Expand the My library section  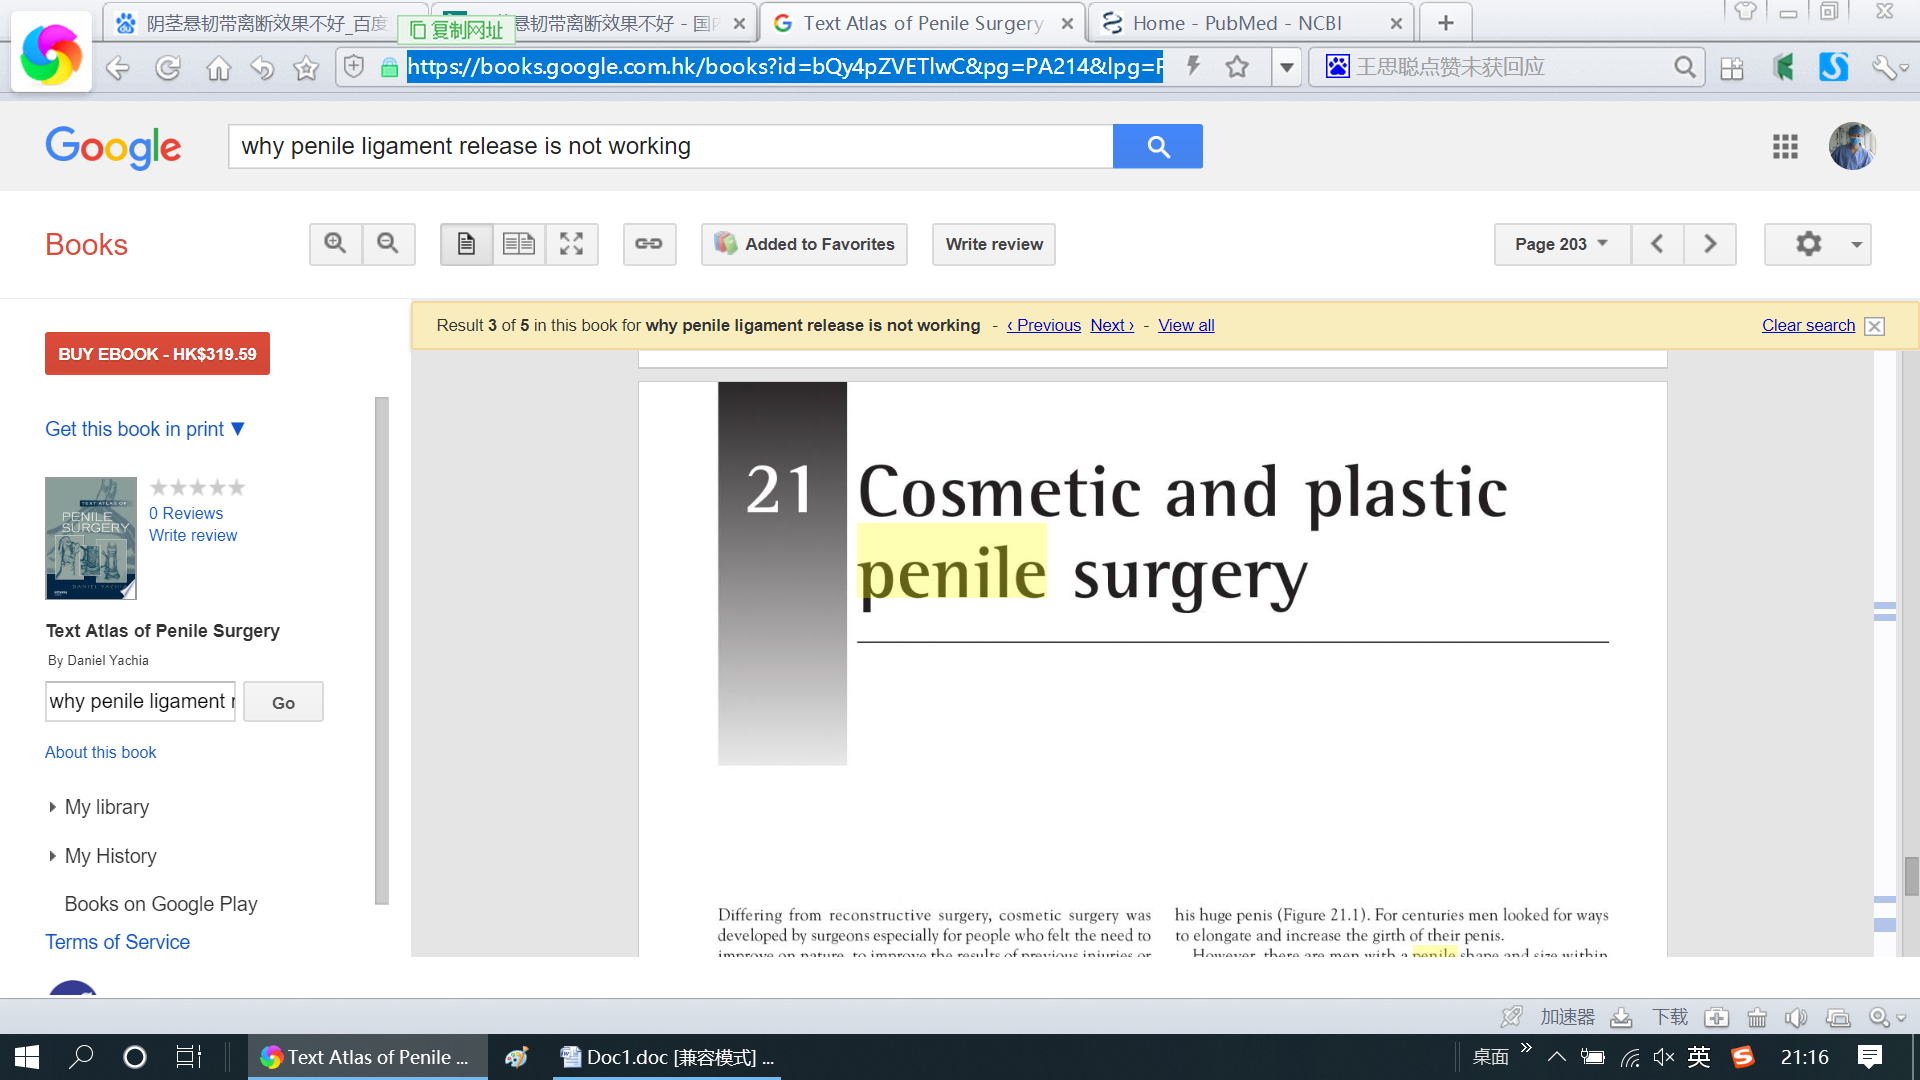click(98, 807)
